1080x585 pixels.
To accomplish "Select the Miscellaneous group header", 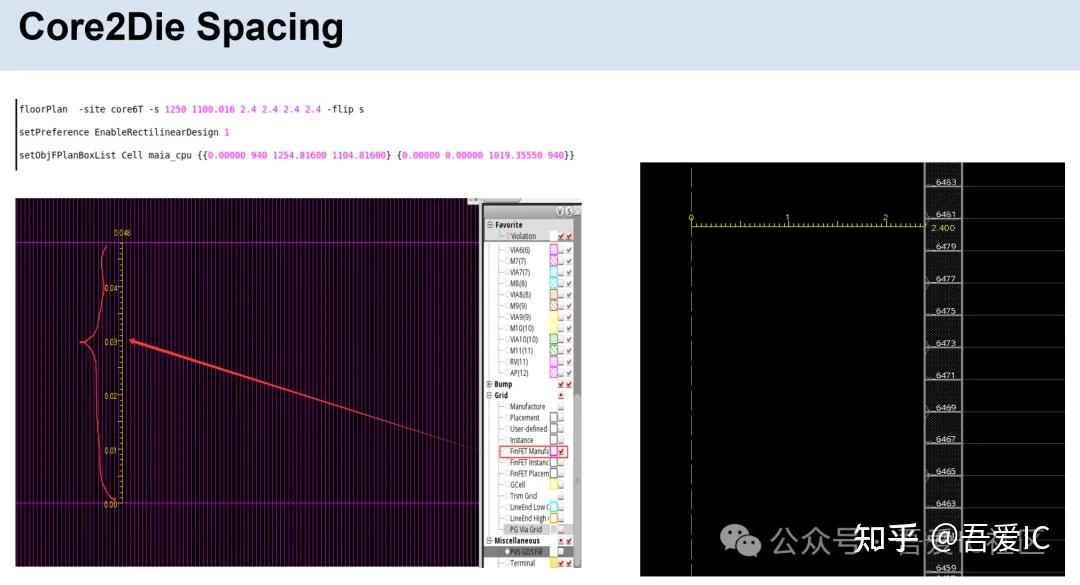I will (516, 539).
